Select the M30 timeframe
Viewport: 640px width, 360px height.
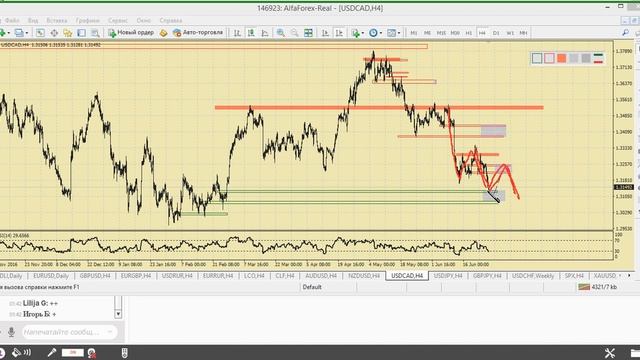[455, 33]
